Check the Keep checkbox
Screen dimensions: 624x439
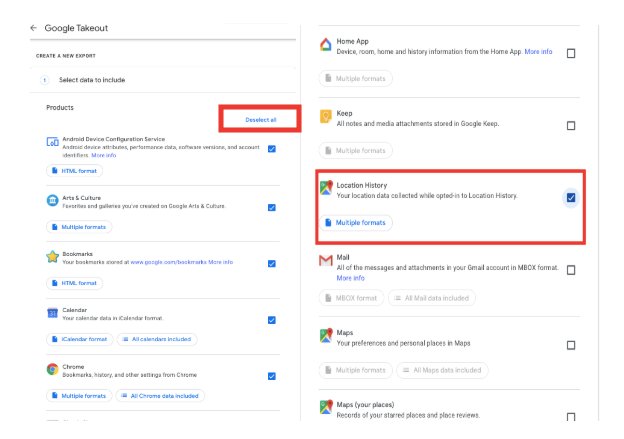coord(571,126)
